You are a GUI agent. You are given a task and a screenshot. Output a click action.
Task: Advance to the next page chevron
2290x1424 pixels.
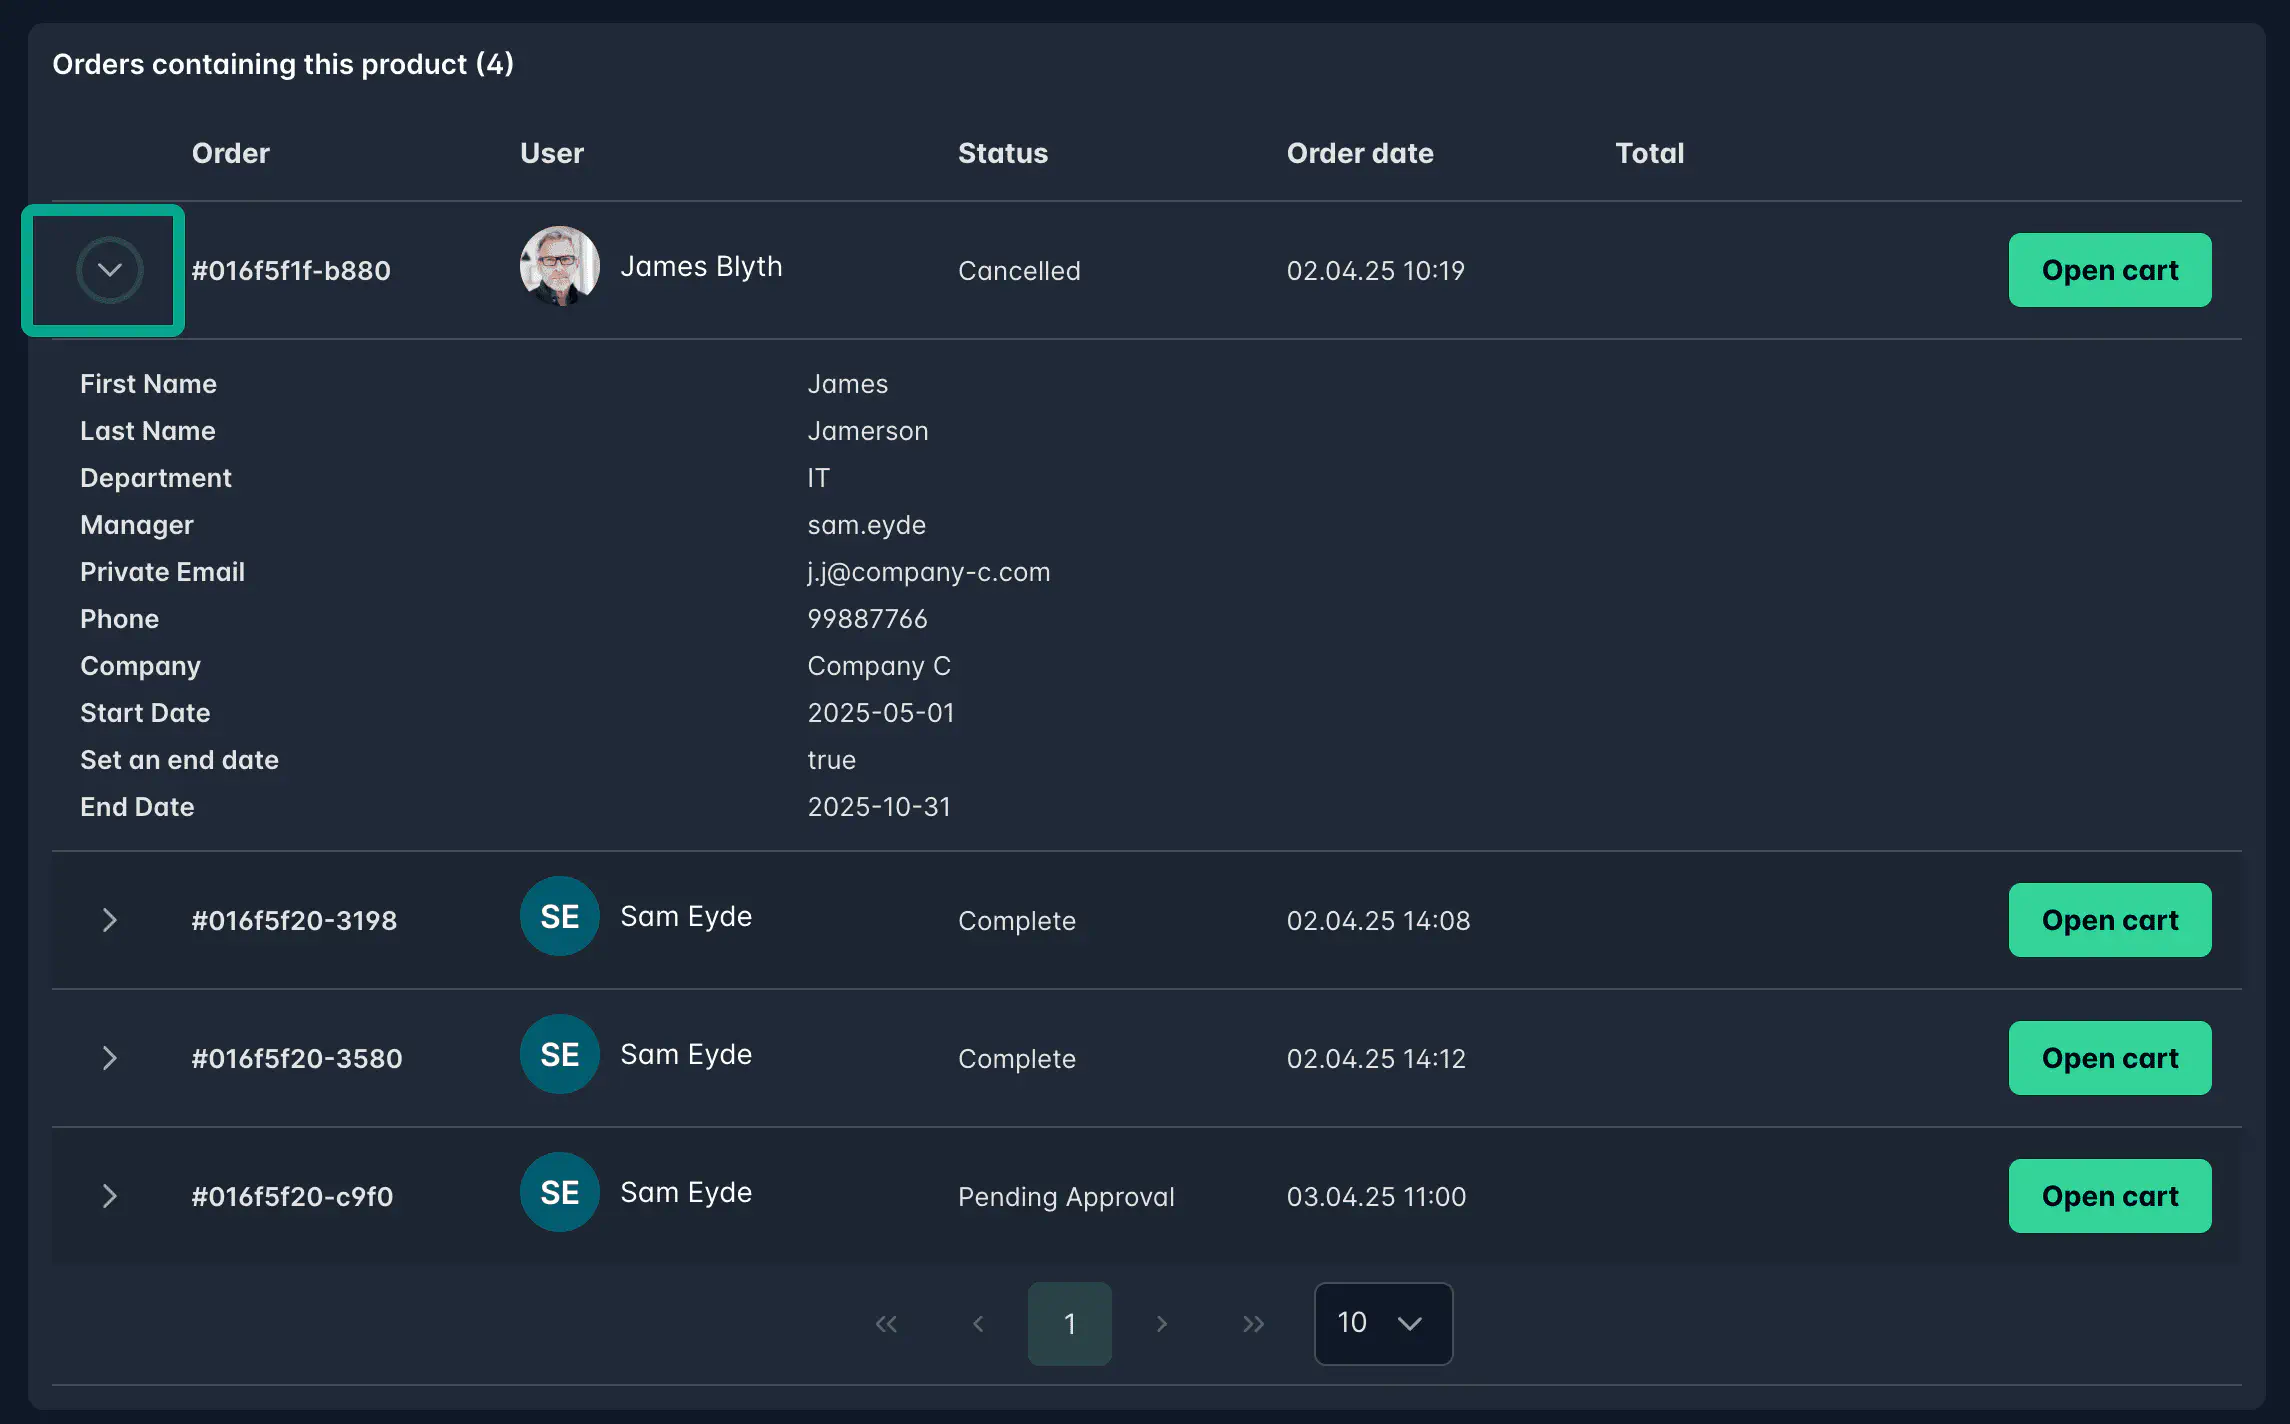(1162, 1323)
